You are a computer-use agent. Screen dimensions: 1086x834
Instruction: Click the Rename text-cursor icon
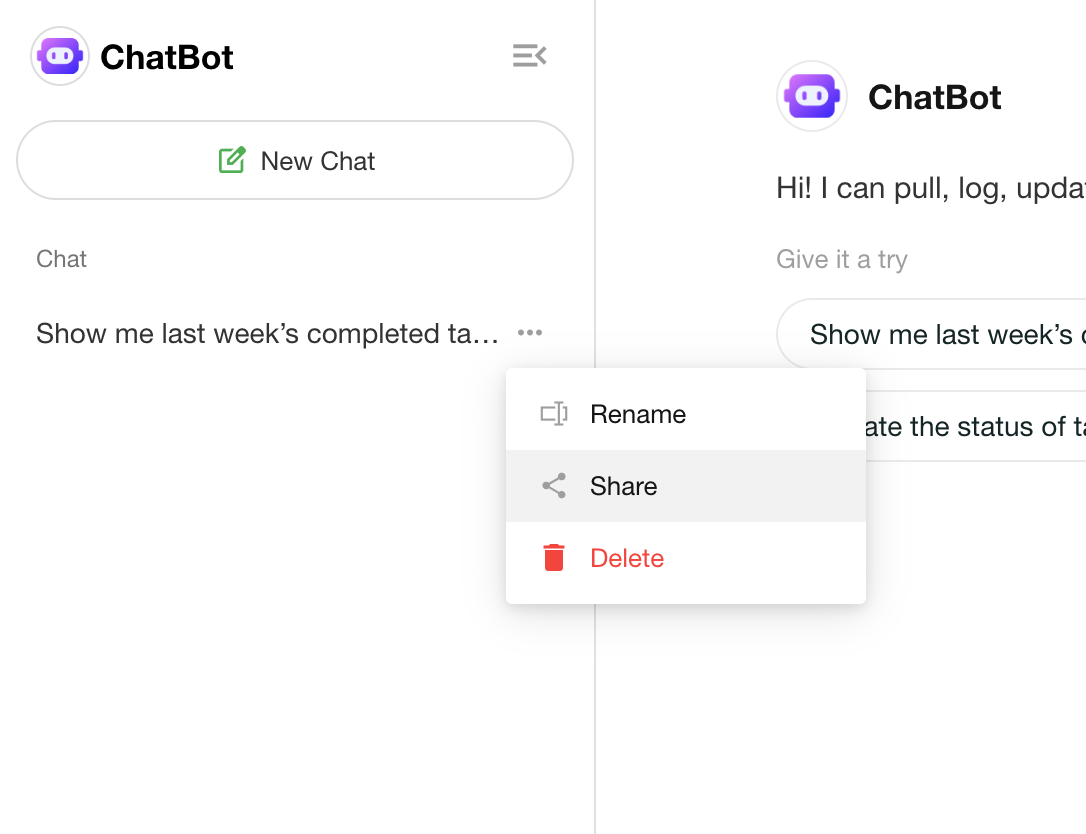[x=554, y=414]
